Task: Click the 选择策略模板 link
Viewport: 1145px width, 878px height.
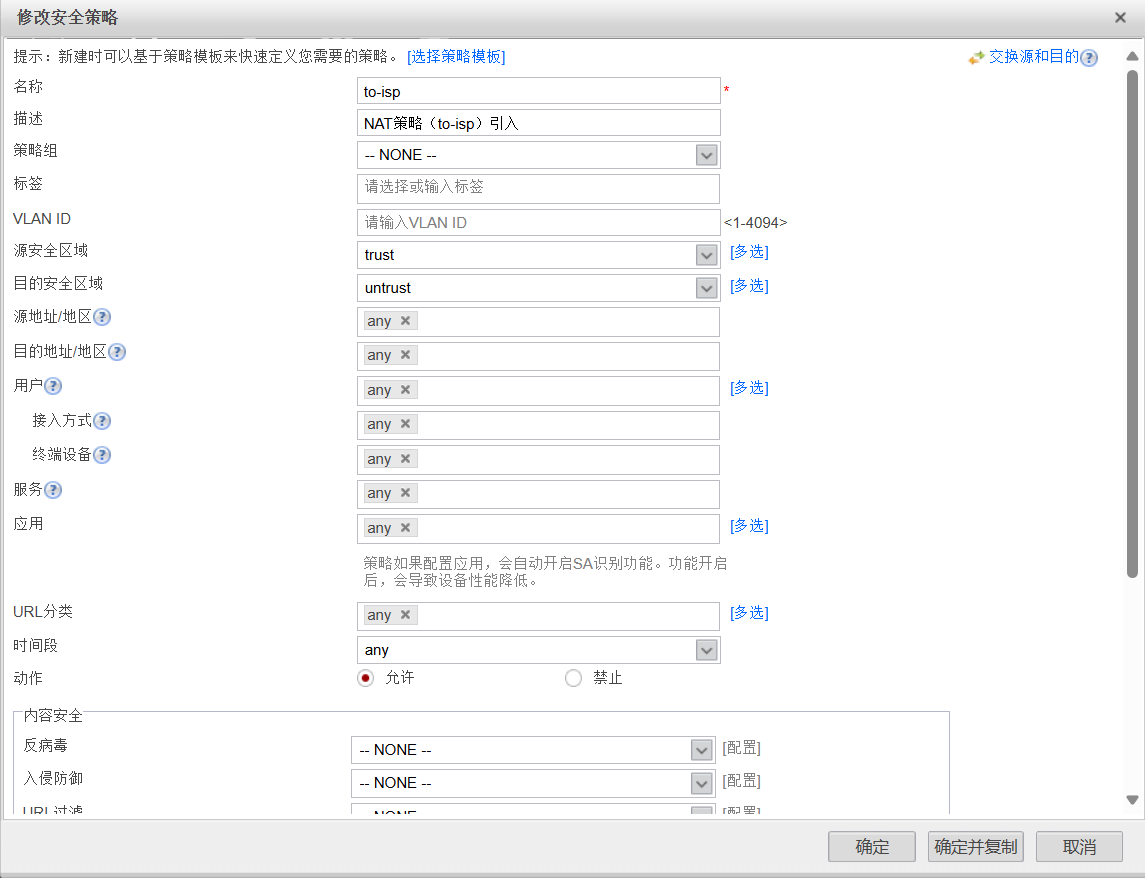Action: [456, 57]
